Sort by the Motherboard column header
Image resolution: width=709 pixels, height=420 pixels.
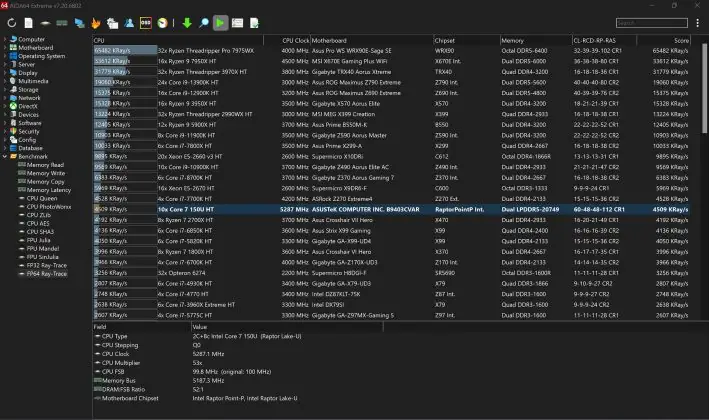tap(371, 40)
